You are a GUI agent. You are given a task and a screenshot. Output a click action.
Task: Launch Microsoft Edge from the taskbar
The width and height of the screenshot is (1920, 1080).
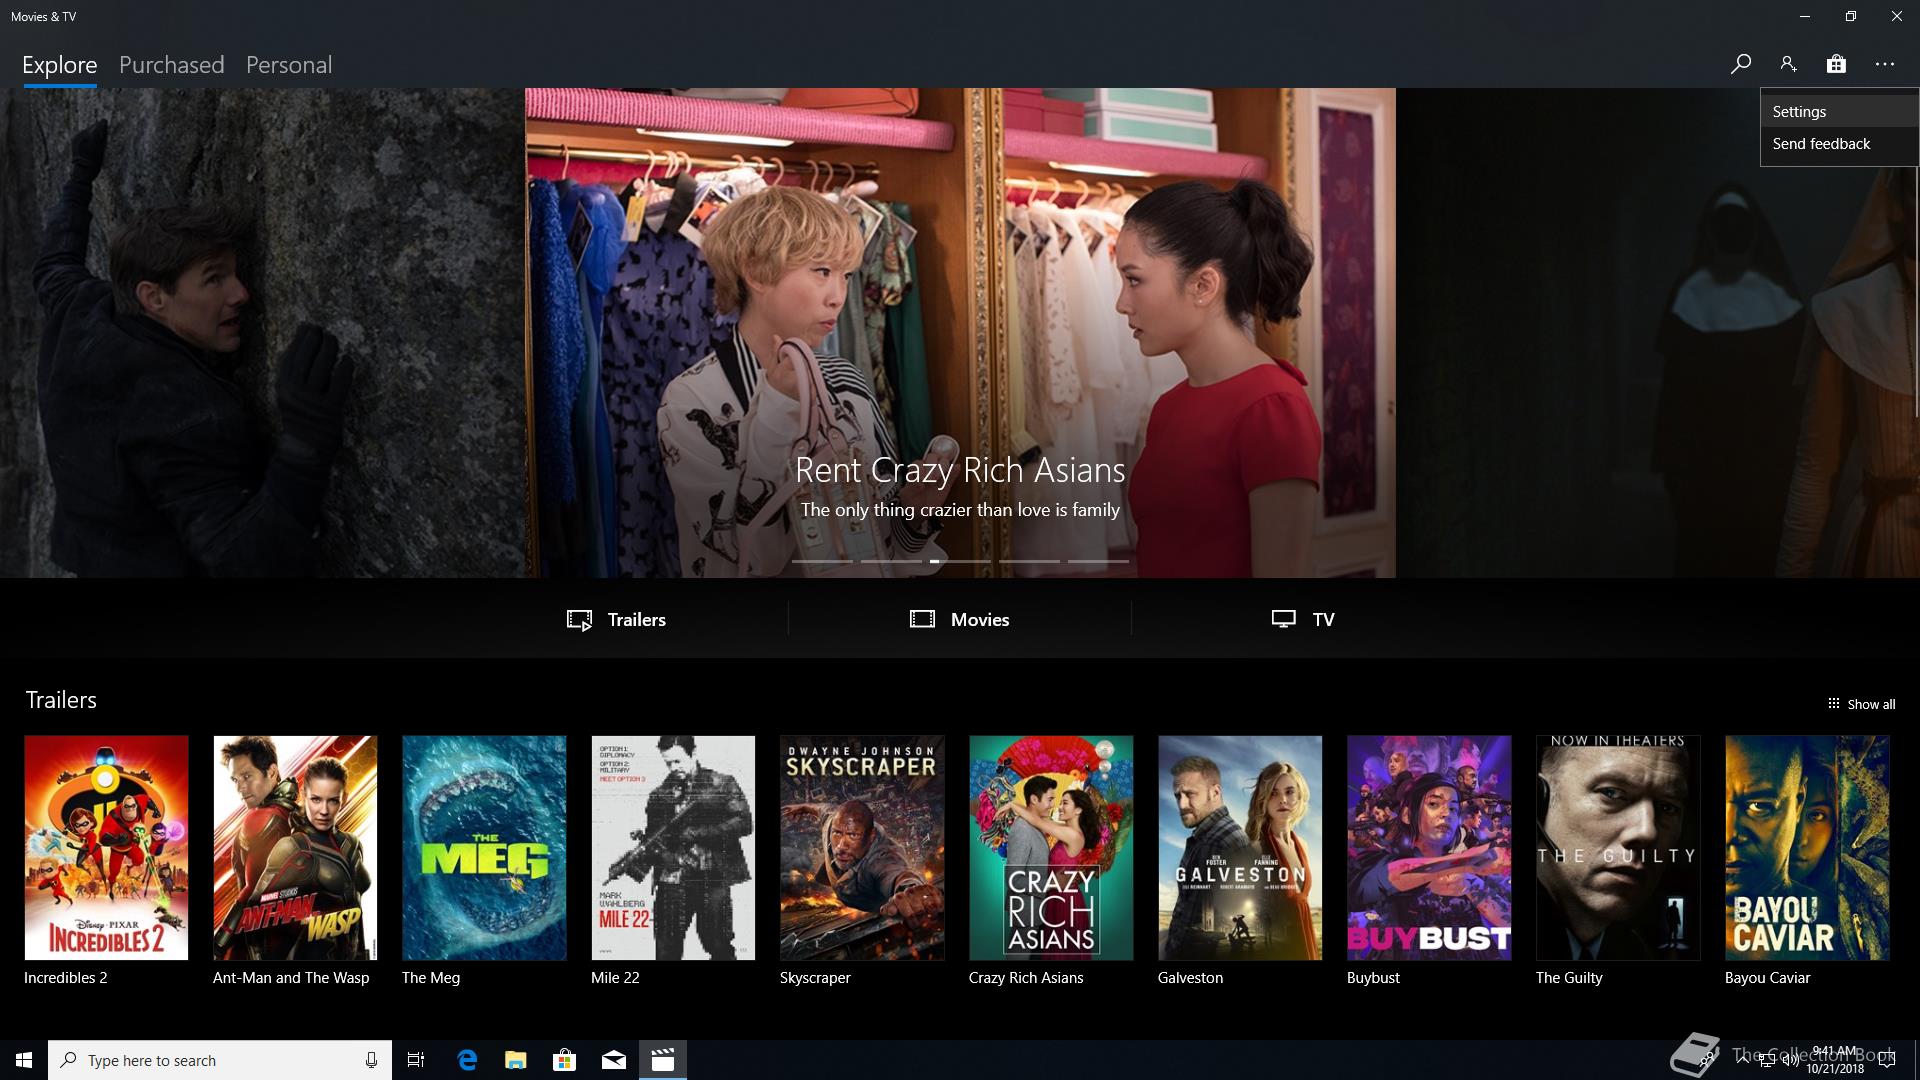[x=467, y=1060]
